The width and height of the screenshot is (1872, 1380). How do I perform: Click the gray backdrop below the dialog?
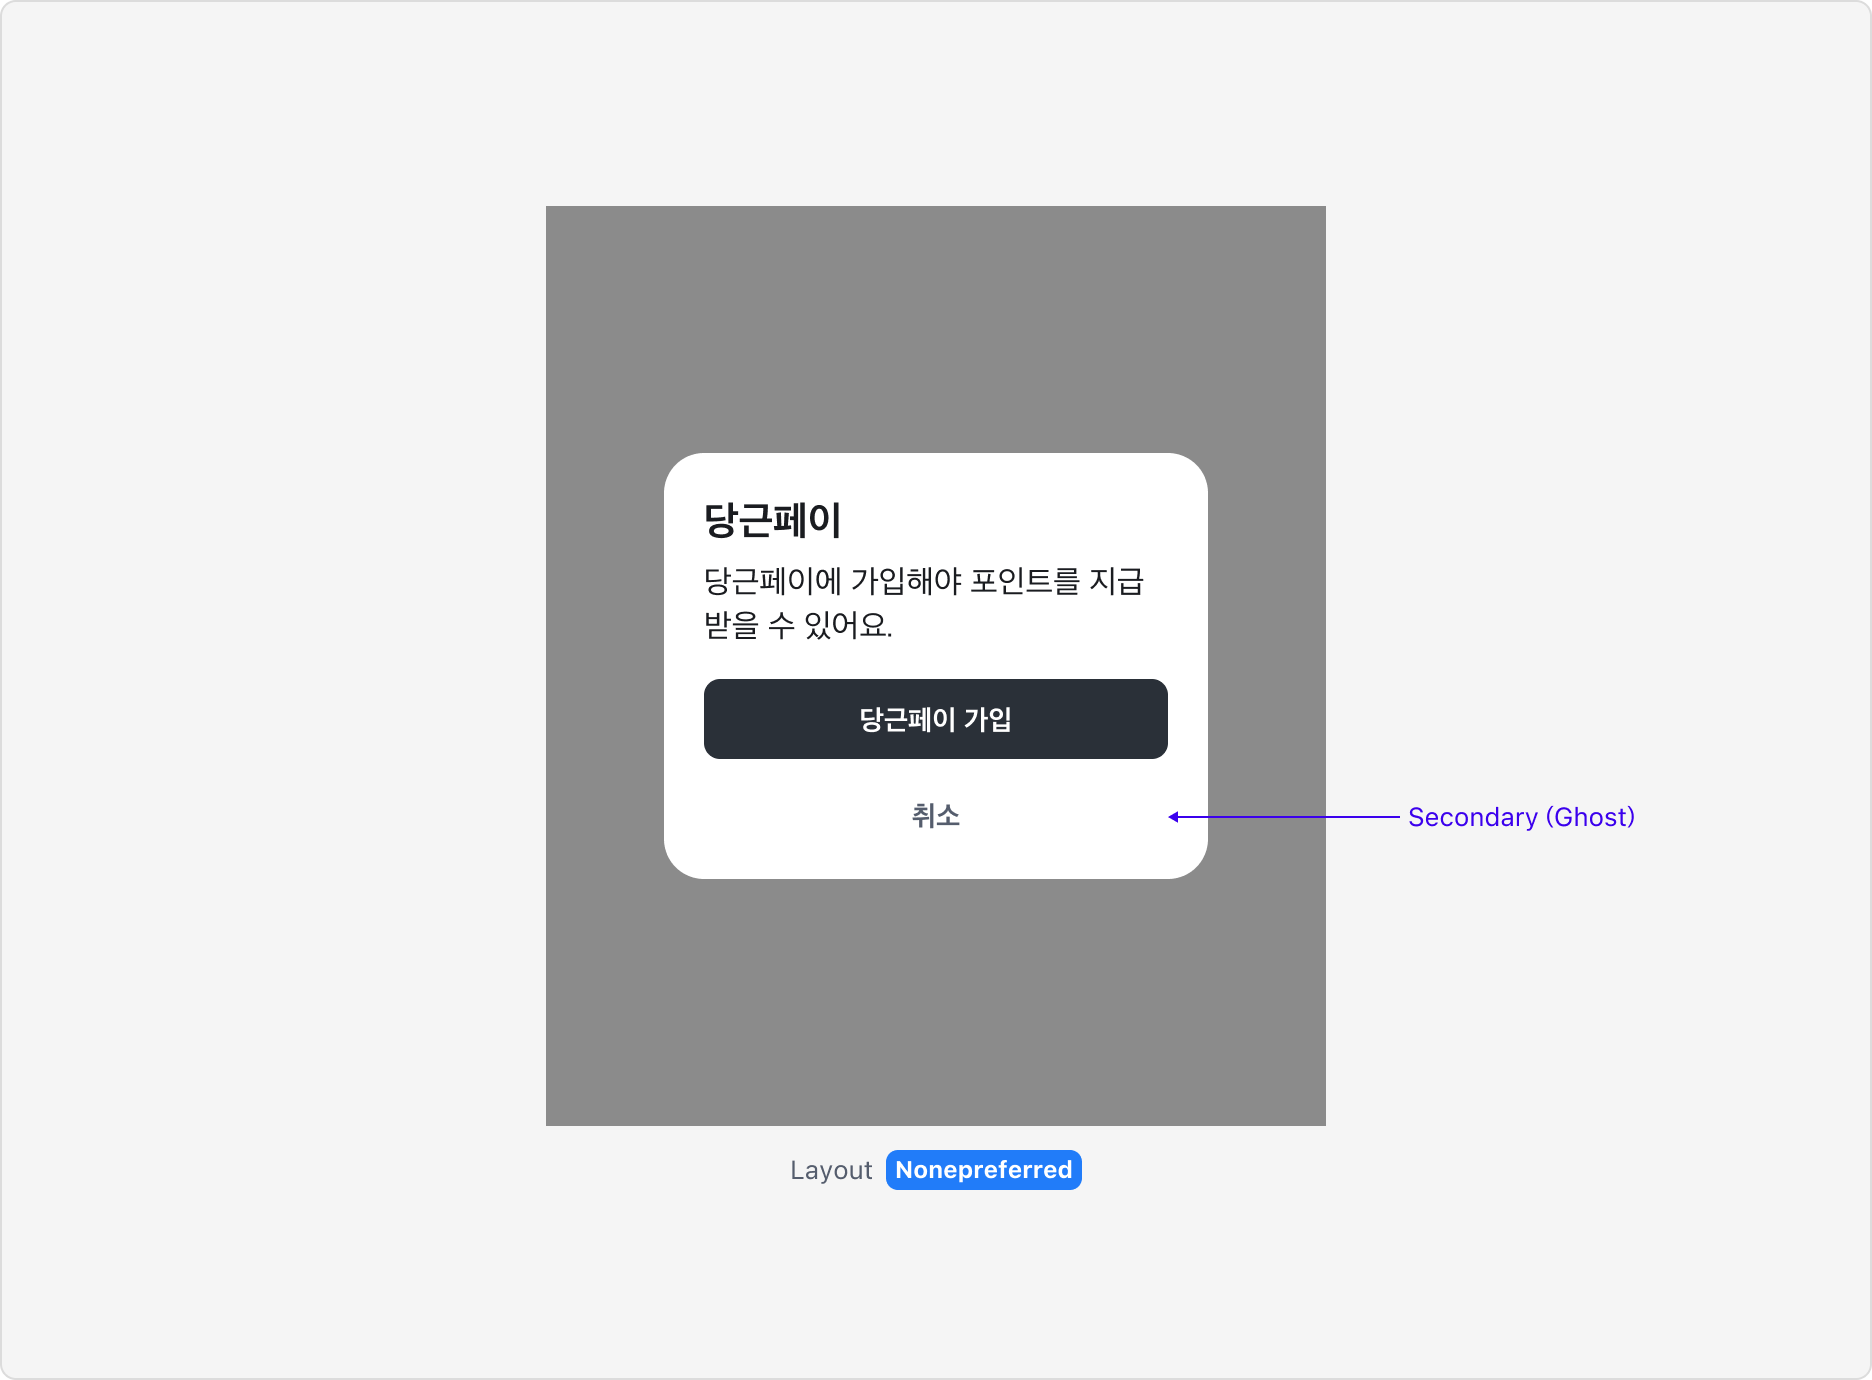pos(935,1000)
